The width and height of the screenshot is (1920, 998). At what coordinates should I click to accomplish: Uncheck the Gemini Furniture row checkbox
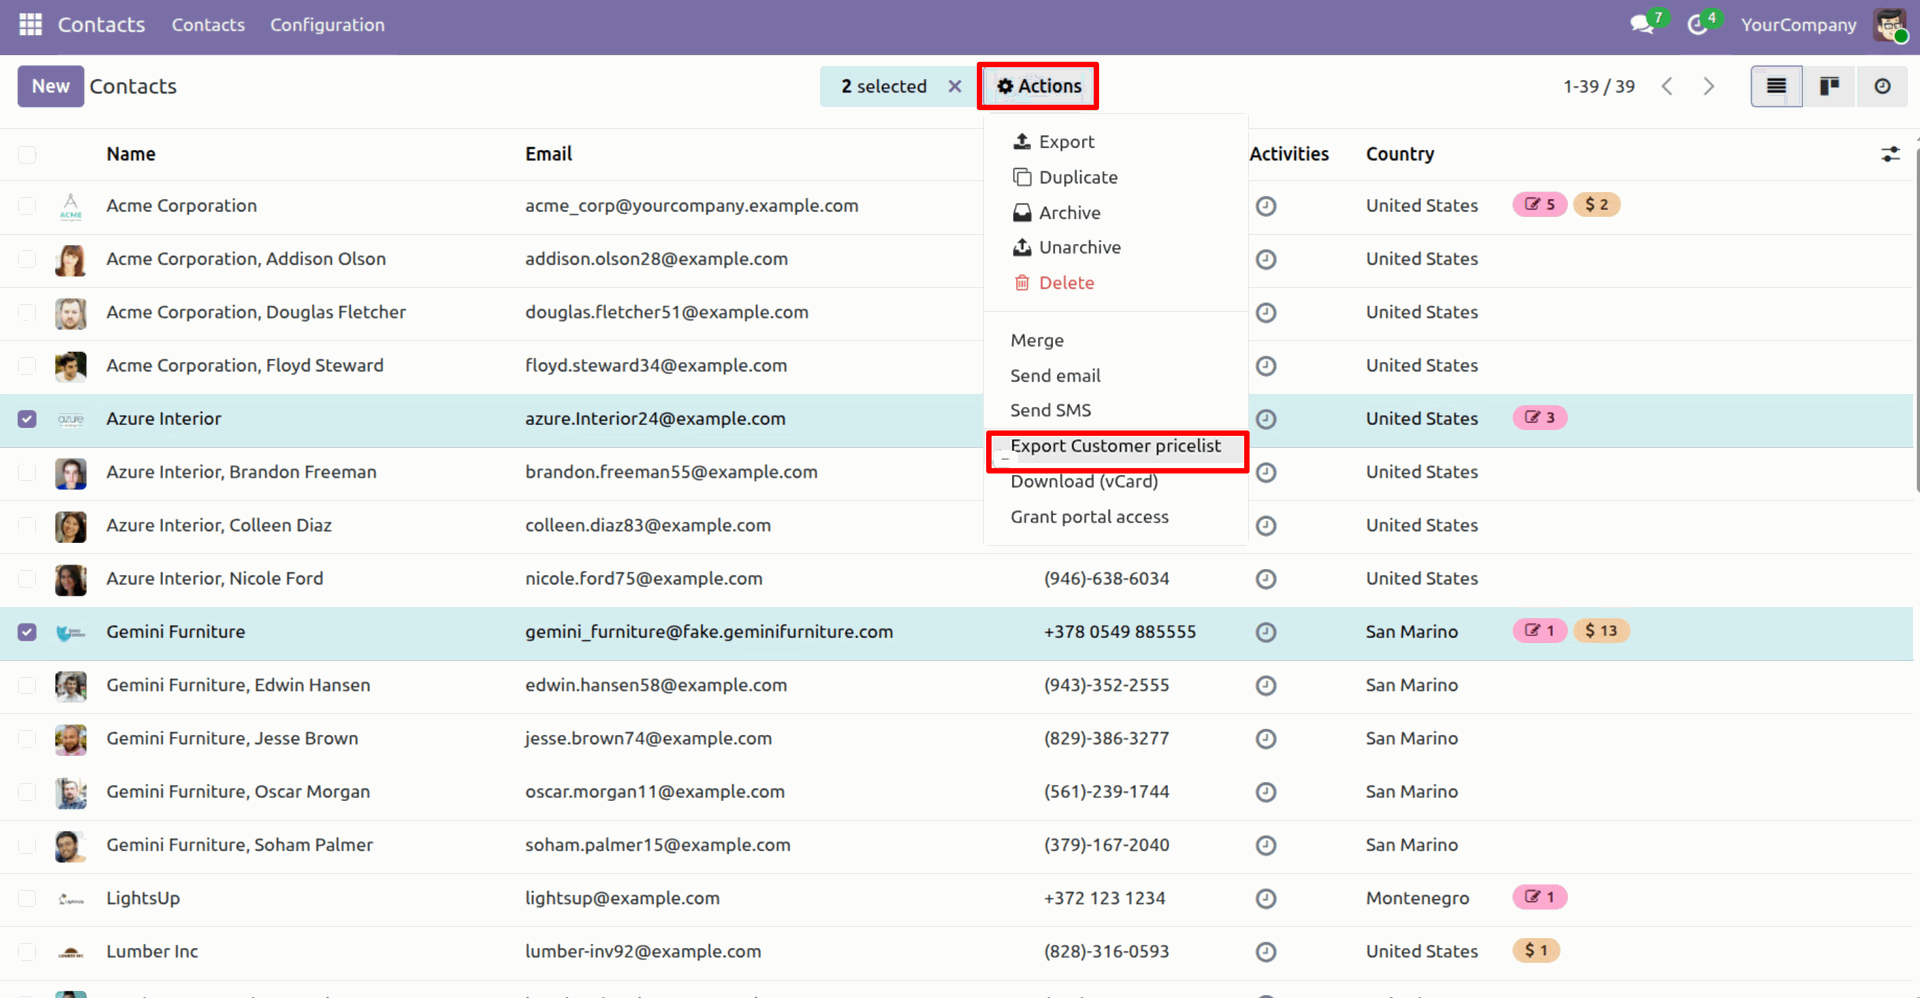point(27,632)
